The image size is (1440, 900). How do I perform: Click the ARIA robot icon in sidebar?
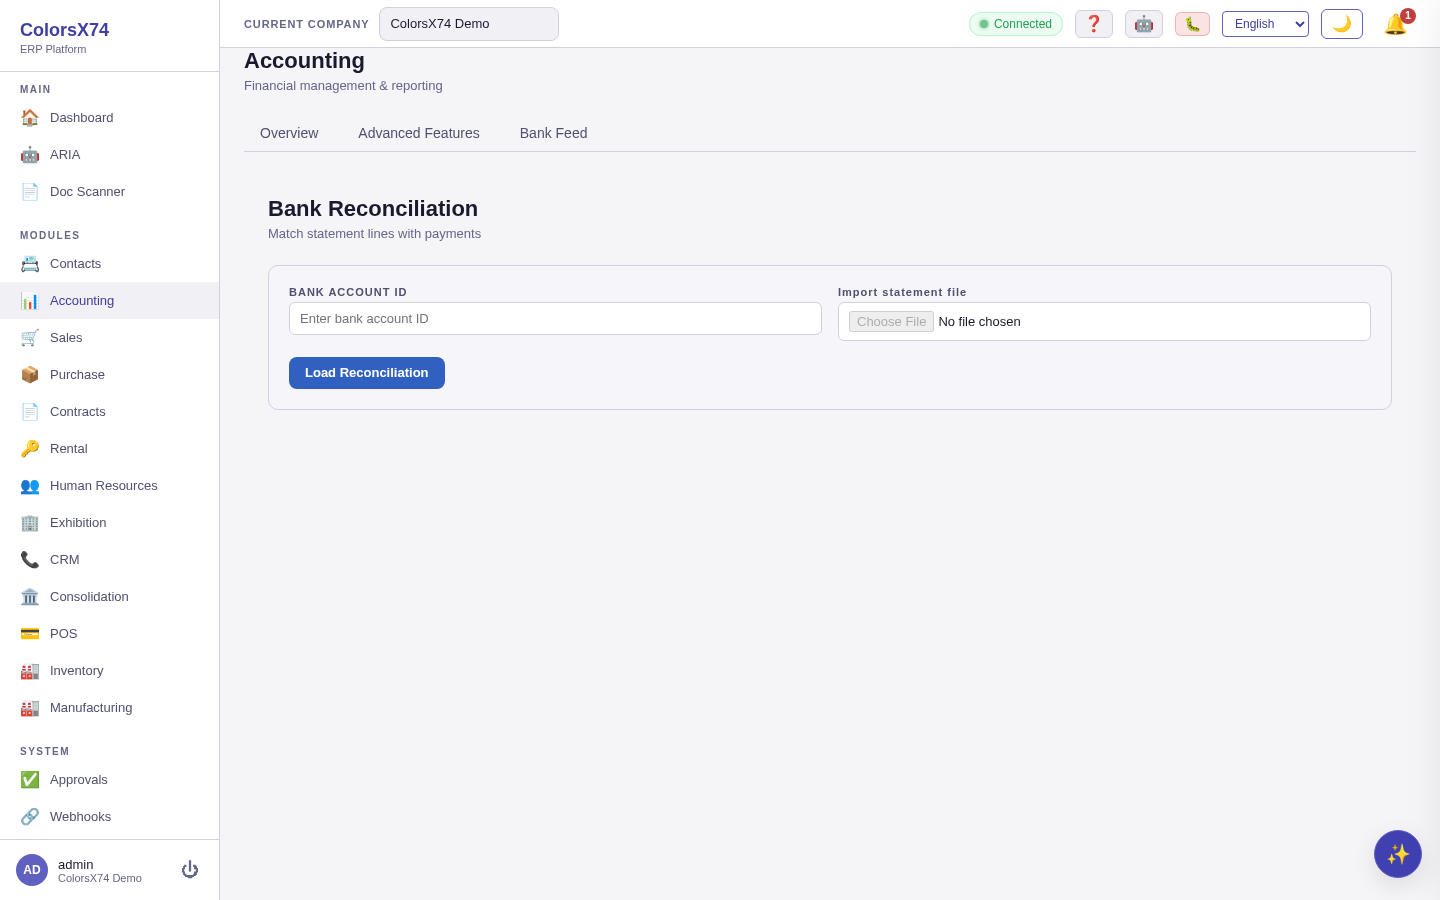30,154
